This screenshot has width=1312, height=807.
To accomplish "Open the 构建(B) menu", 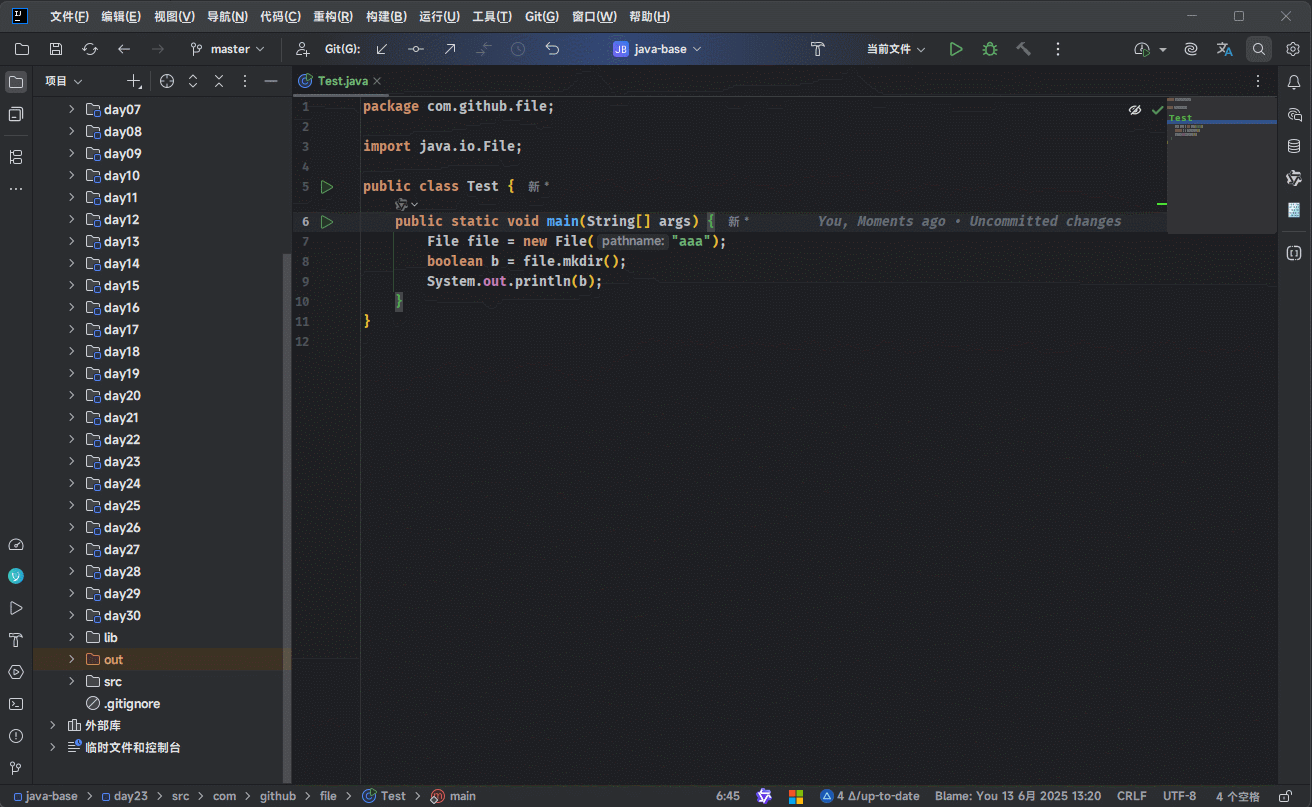I will tap(386, 17).
